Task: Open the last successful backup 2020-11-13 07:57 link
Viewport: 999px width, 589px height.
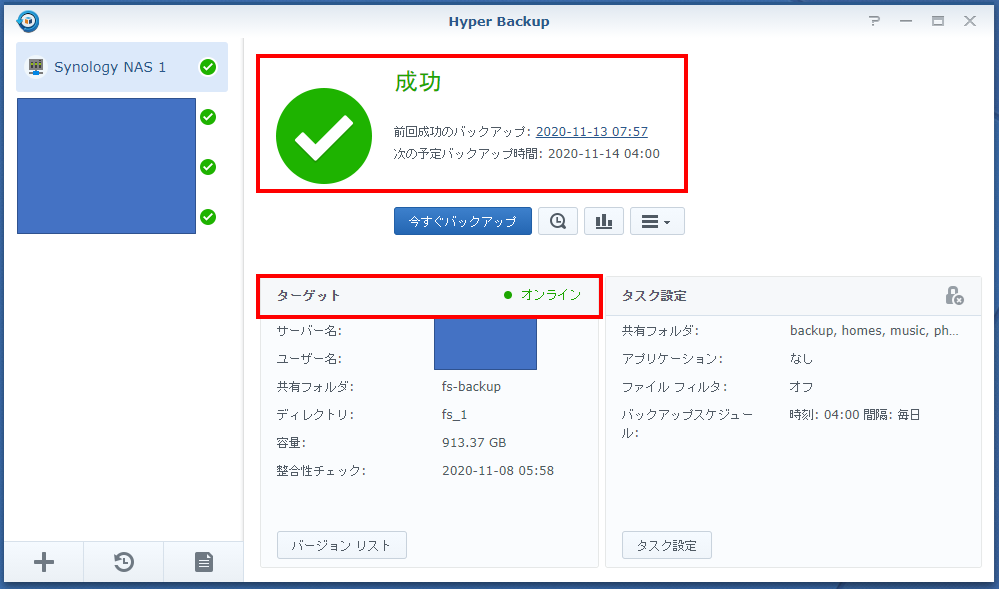Action: pyautogui.click(x=592, y=131)
